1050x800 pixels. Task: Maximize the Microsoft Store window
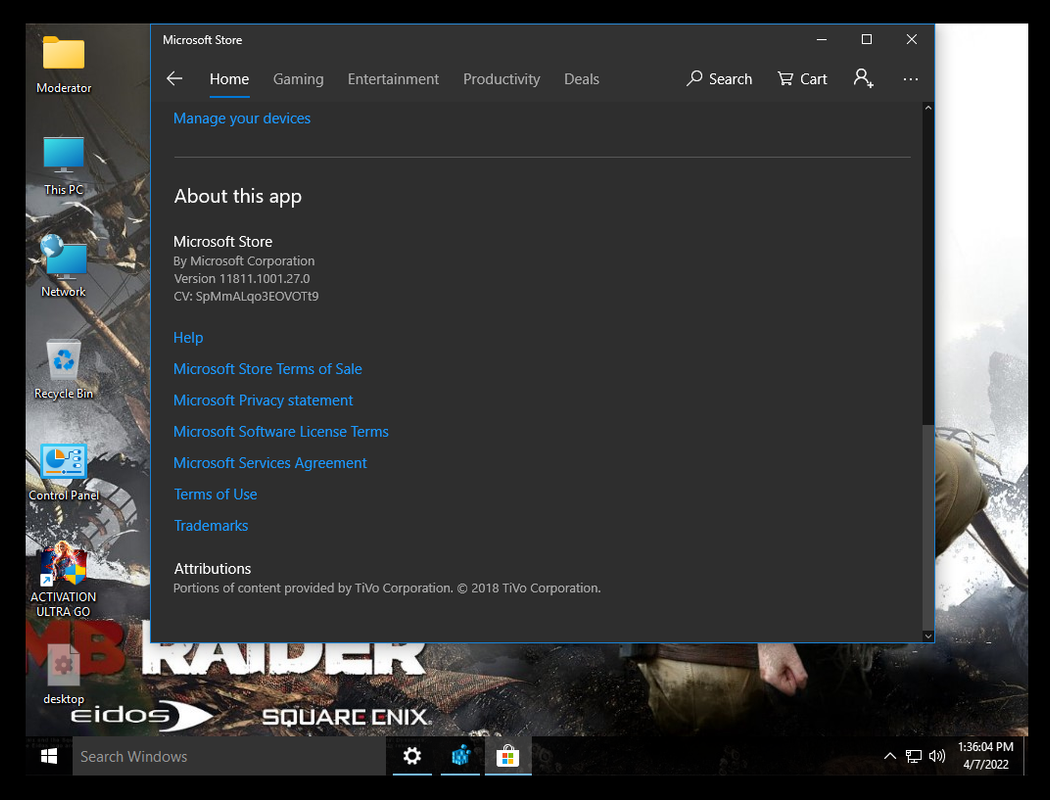[867, 39]
